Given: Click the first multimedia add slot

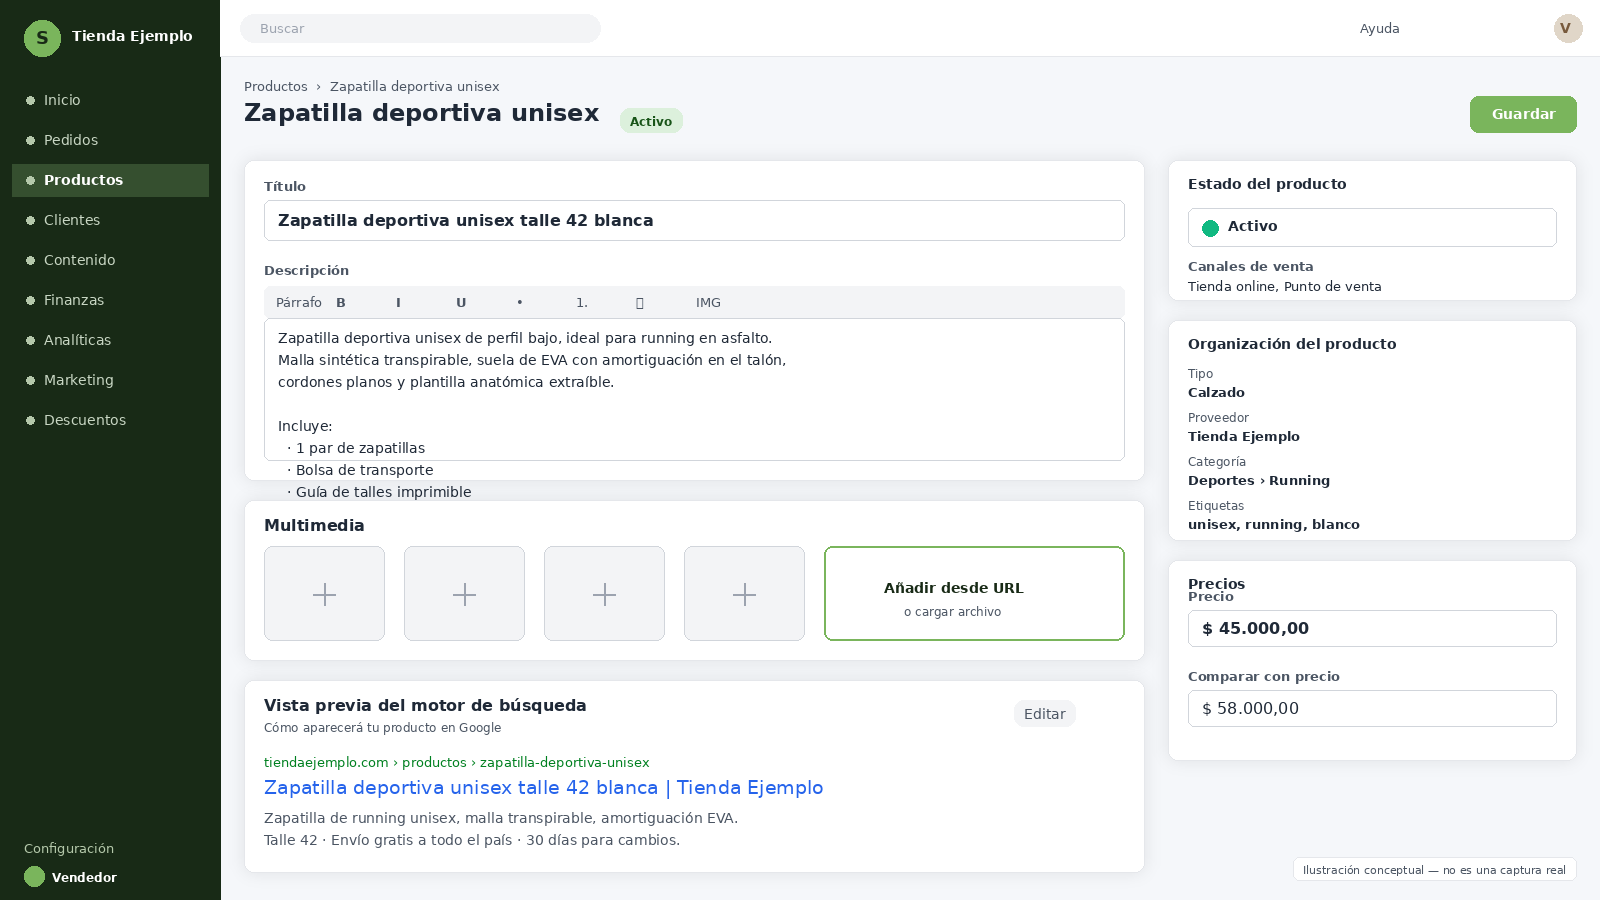Looking at the screenshot, I should point(324,593).
